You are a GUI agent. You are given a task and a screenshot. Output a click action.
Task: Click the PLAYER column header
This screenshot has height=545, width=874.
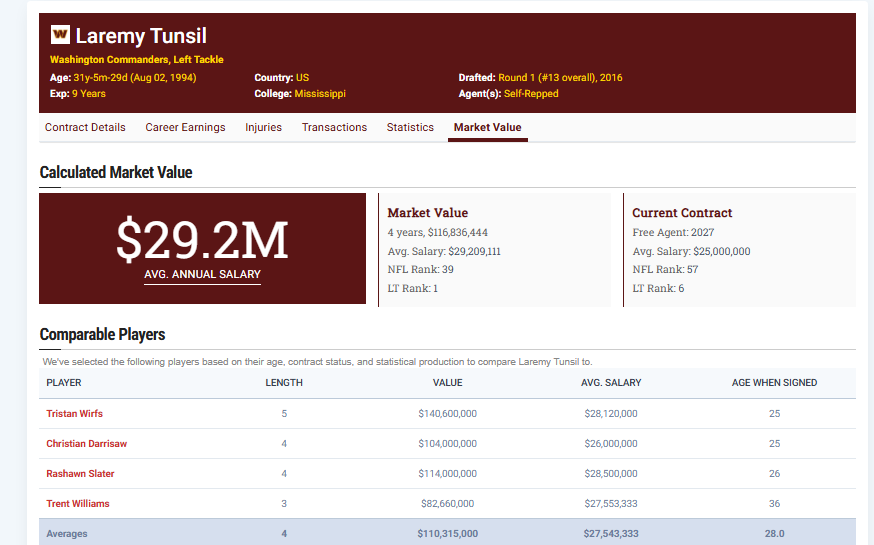tap(64, 383)
